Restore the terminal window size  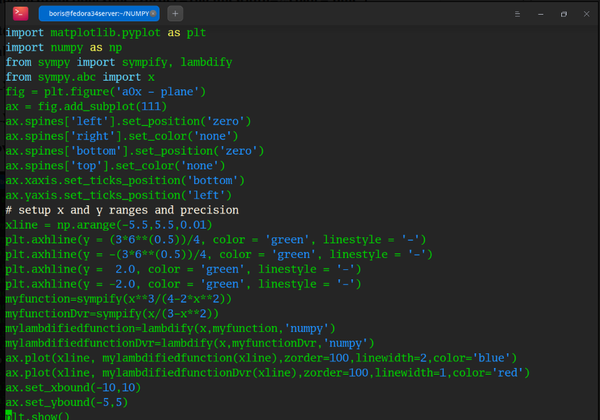click(564, 14)
